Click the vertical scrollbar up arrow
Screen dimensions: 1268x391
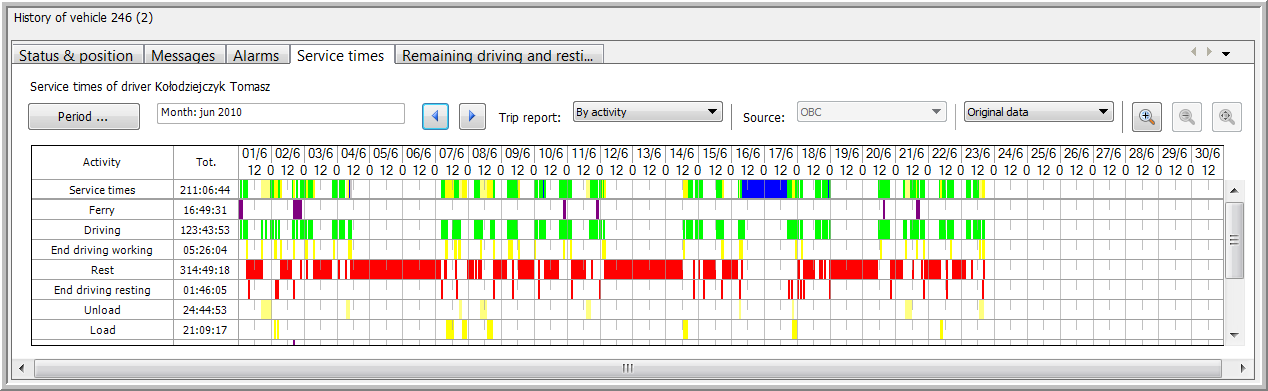click(x=1234, y=189)
